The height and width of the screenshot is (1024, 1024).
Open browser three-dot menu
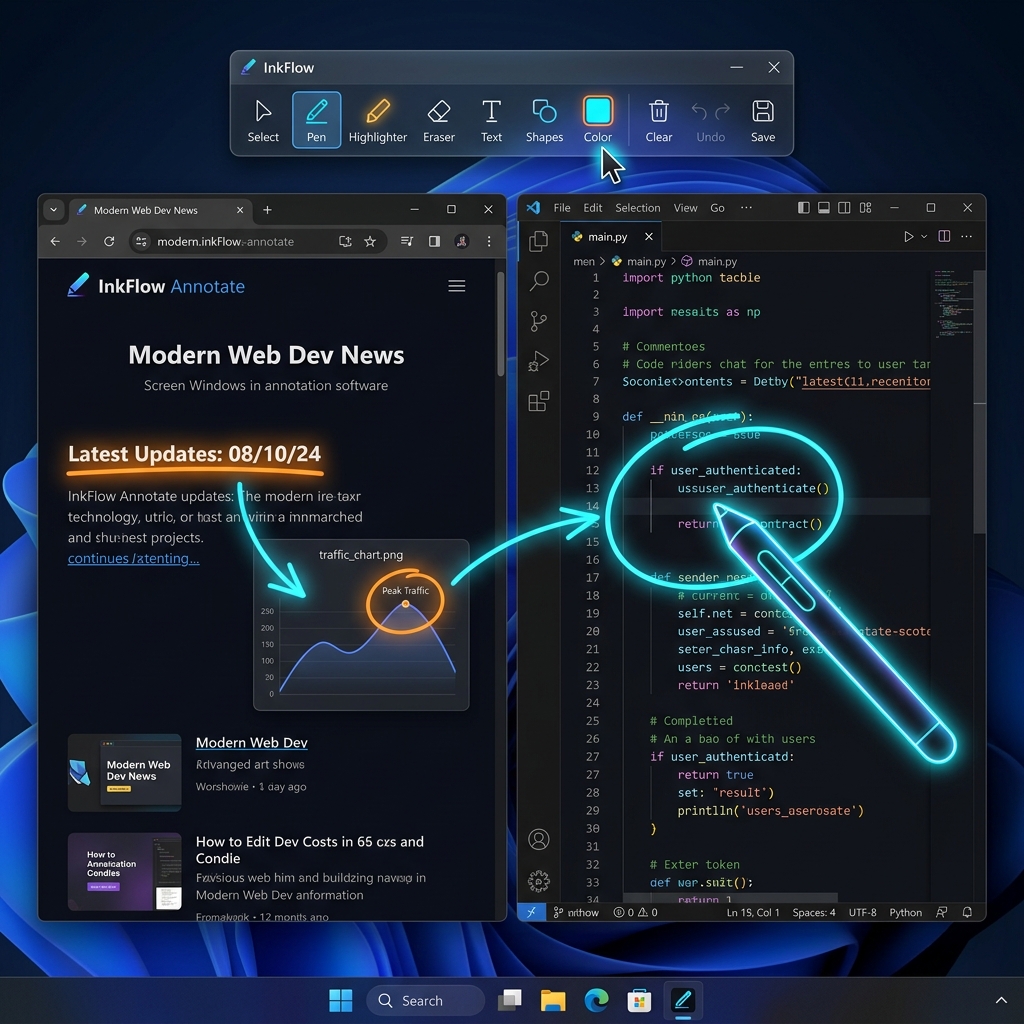[488, 242]
